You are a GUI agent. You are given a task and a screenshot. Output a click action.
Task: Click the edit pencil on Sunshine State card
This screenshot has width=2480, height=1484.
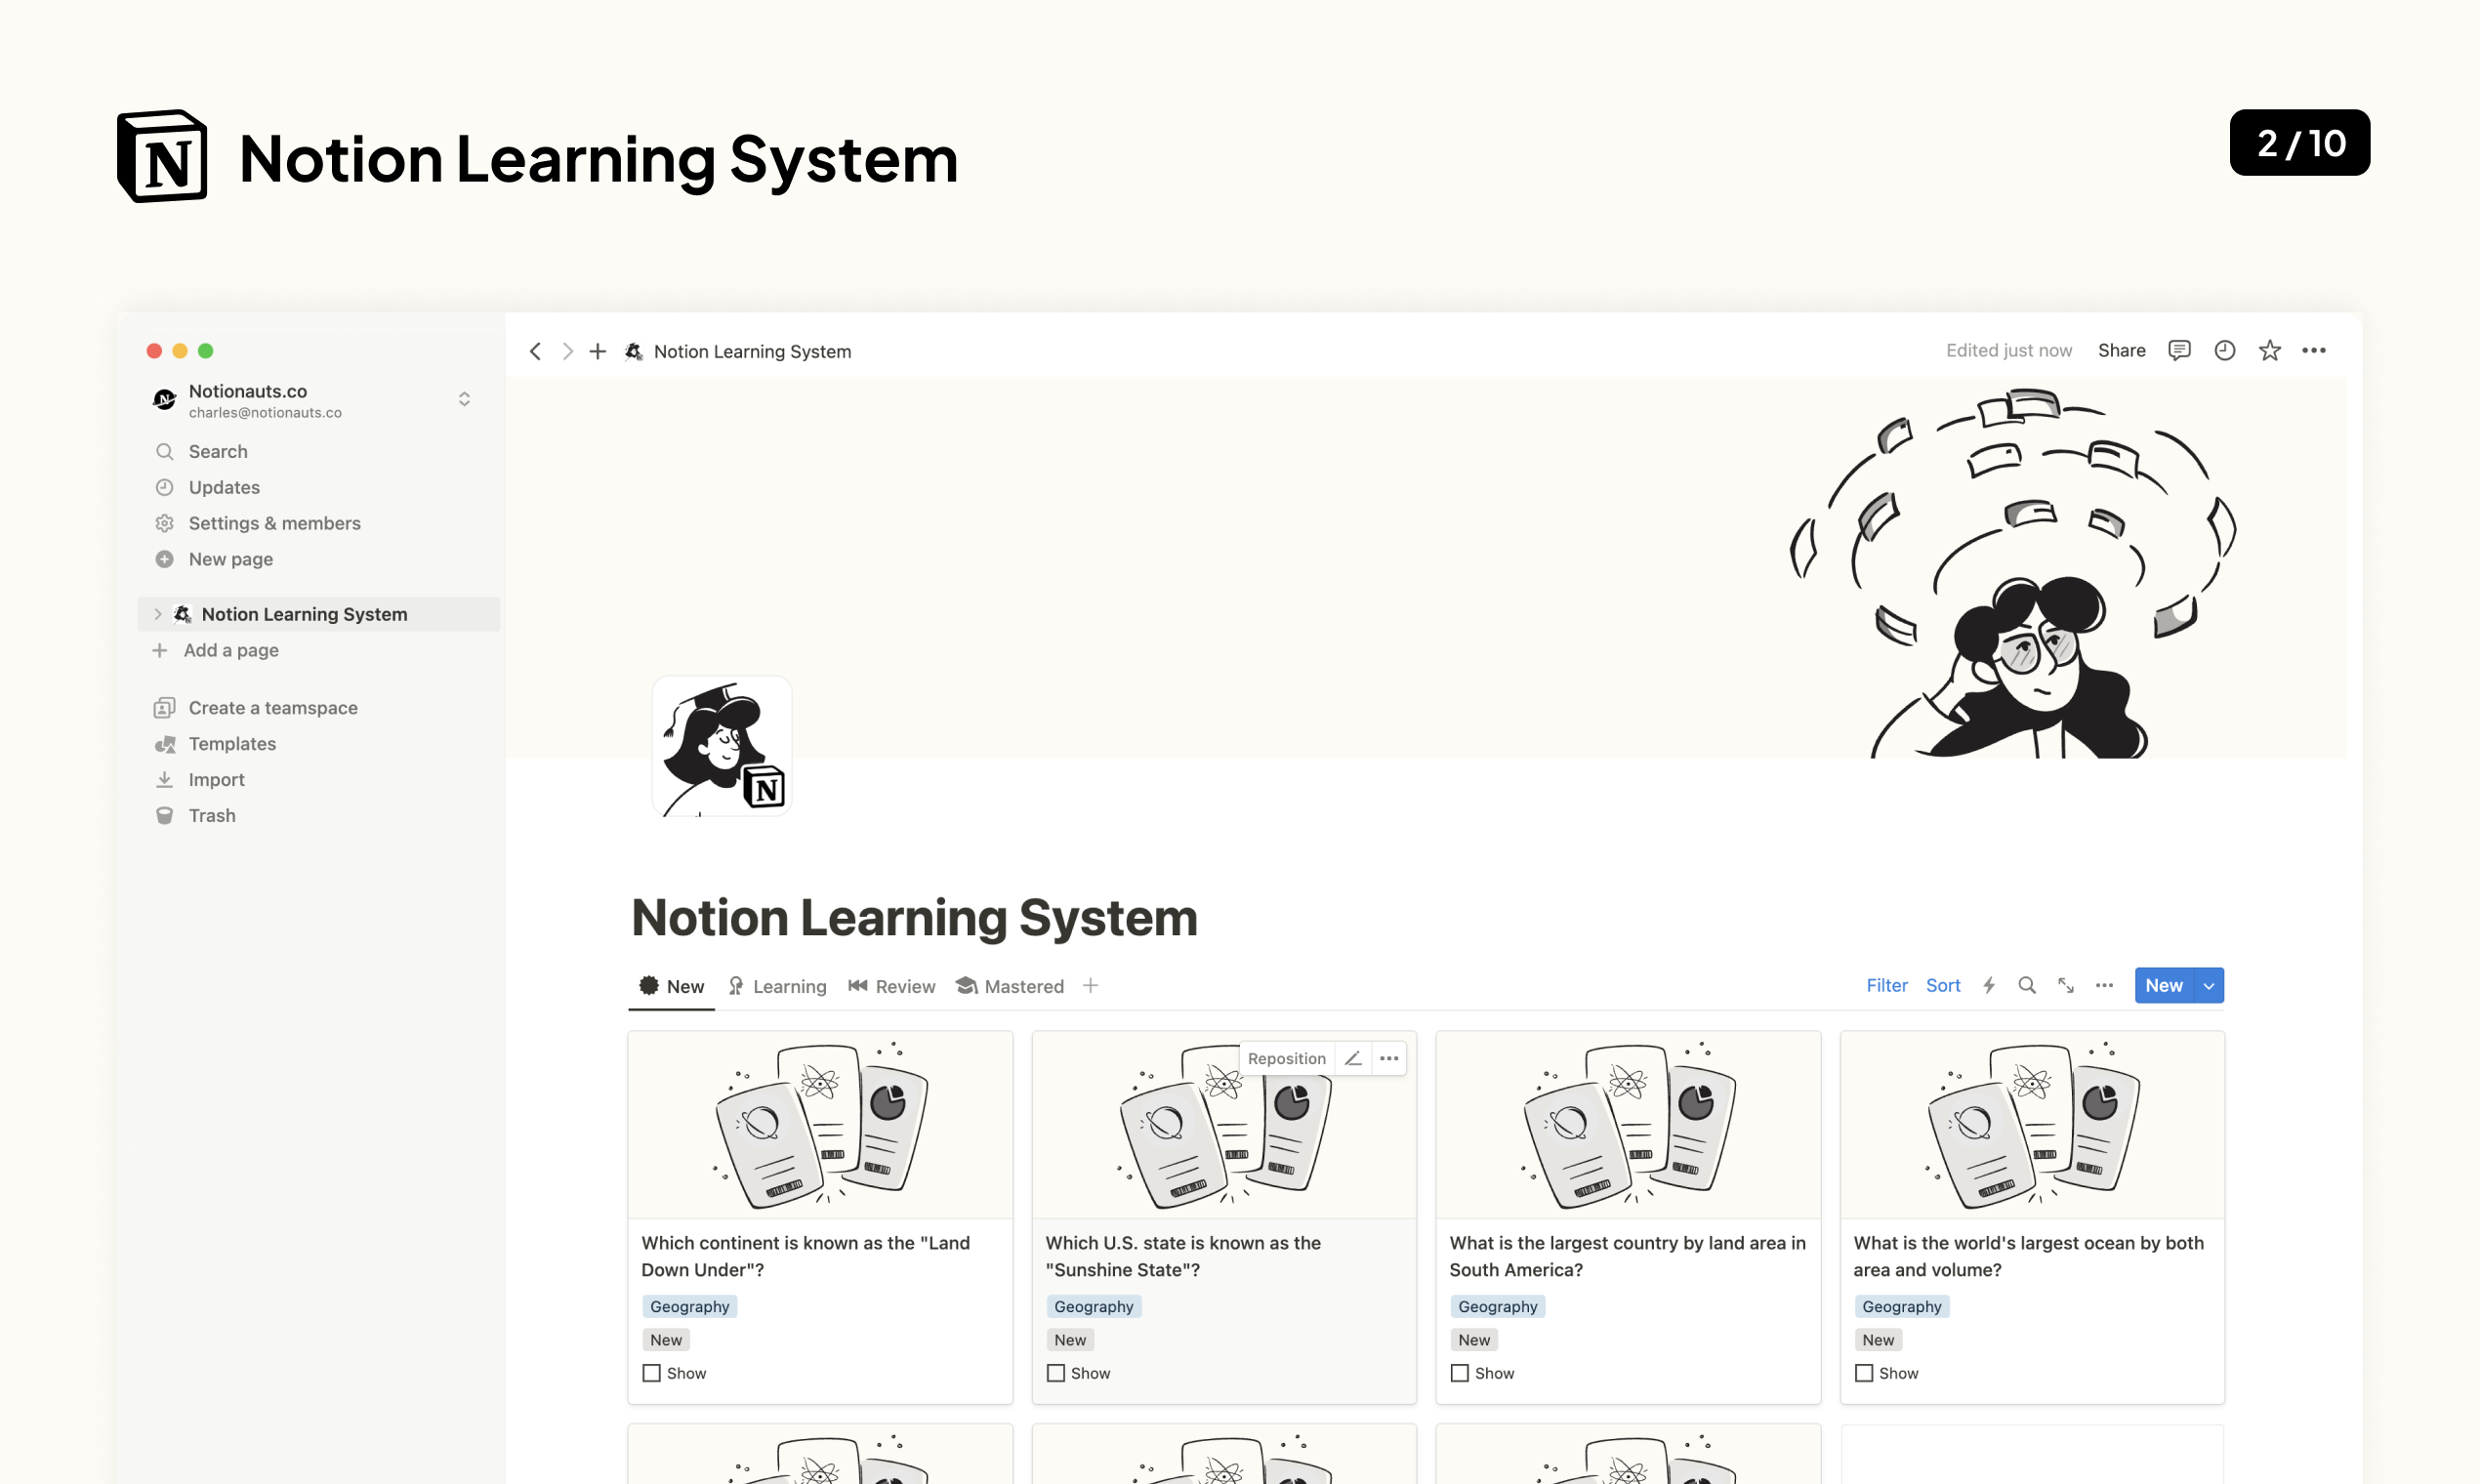point(1353,1058)
